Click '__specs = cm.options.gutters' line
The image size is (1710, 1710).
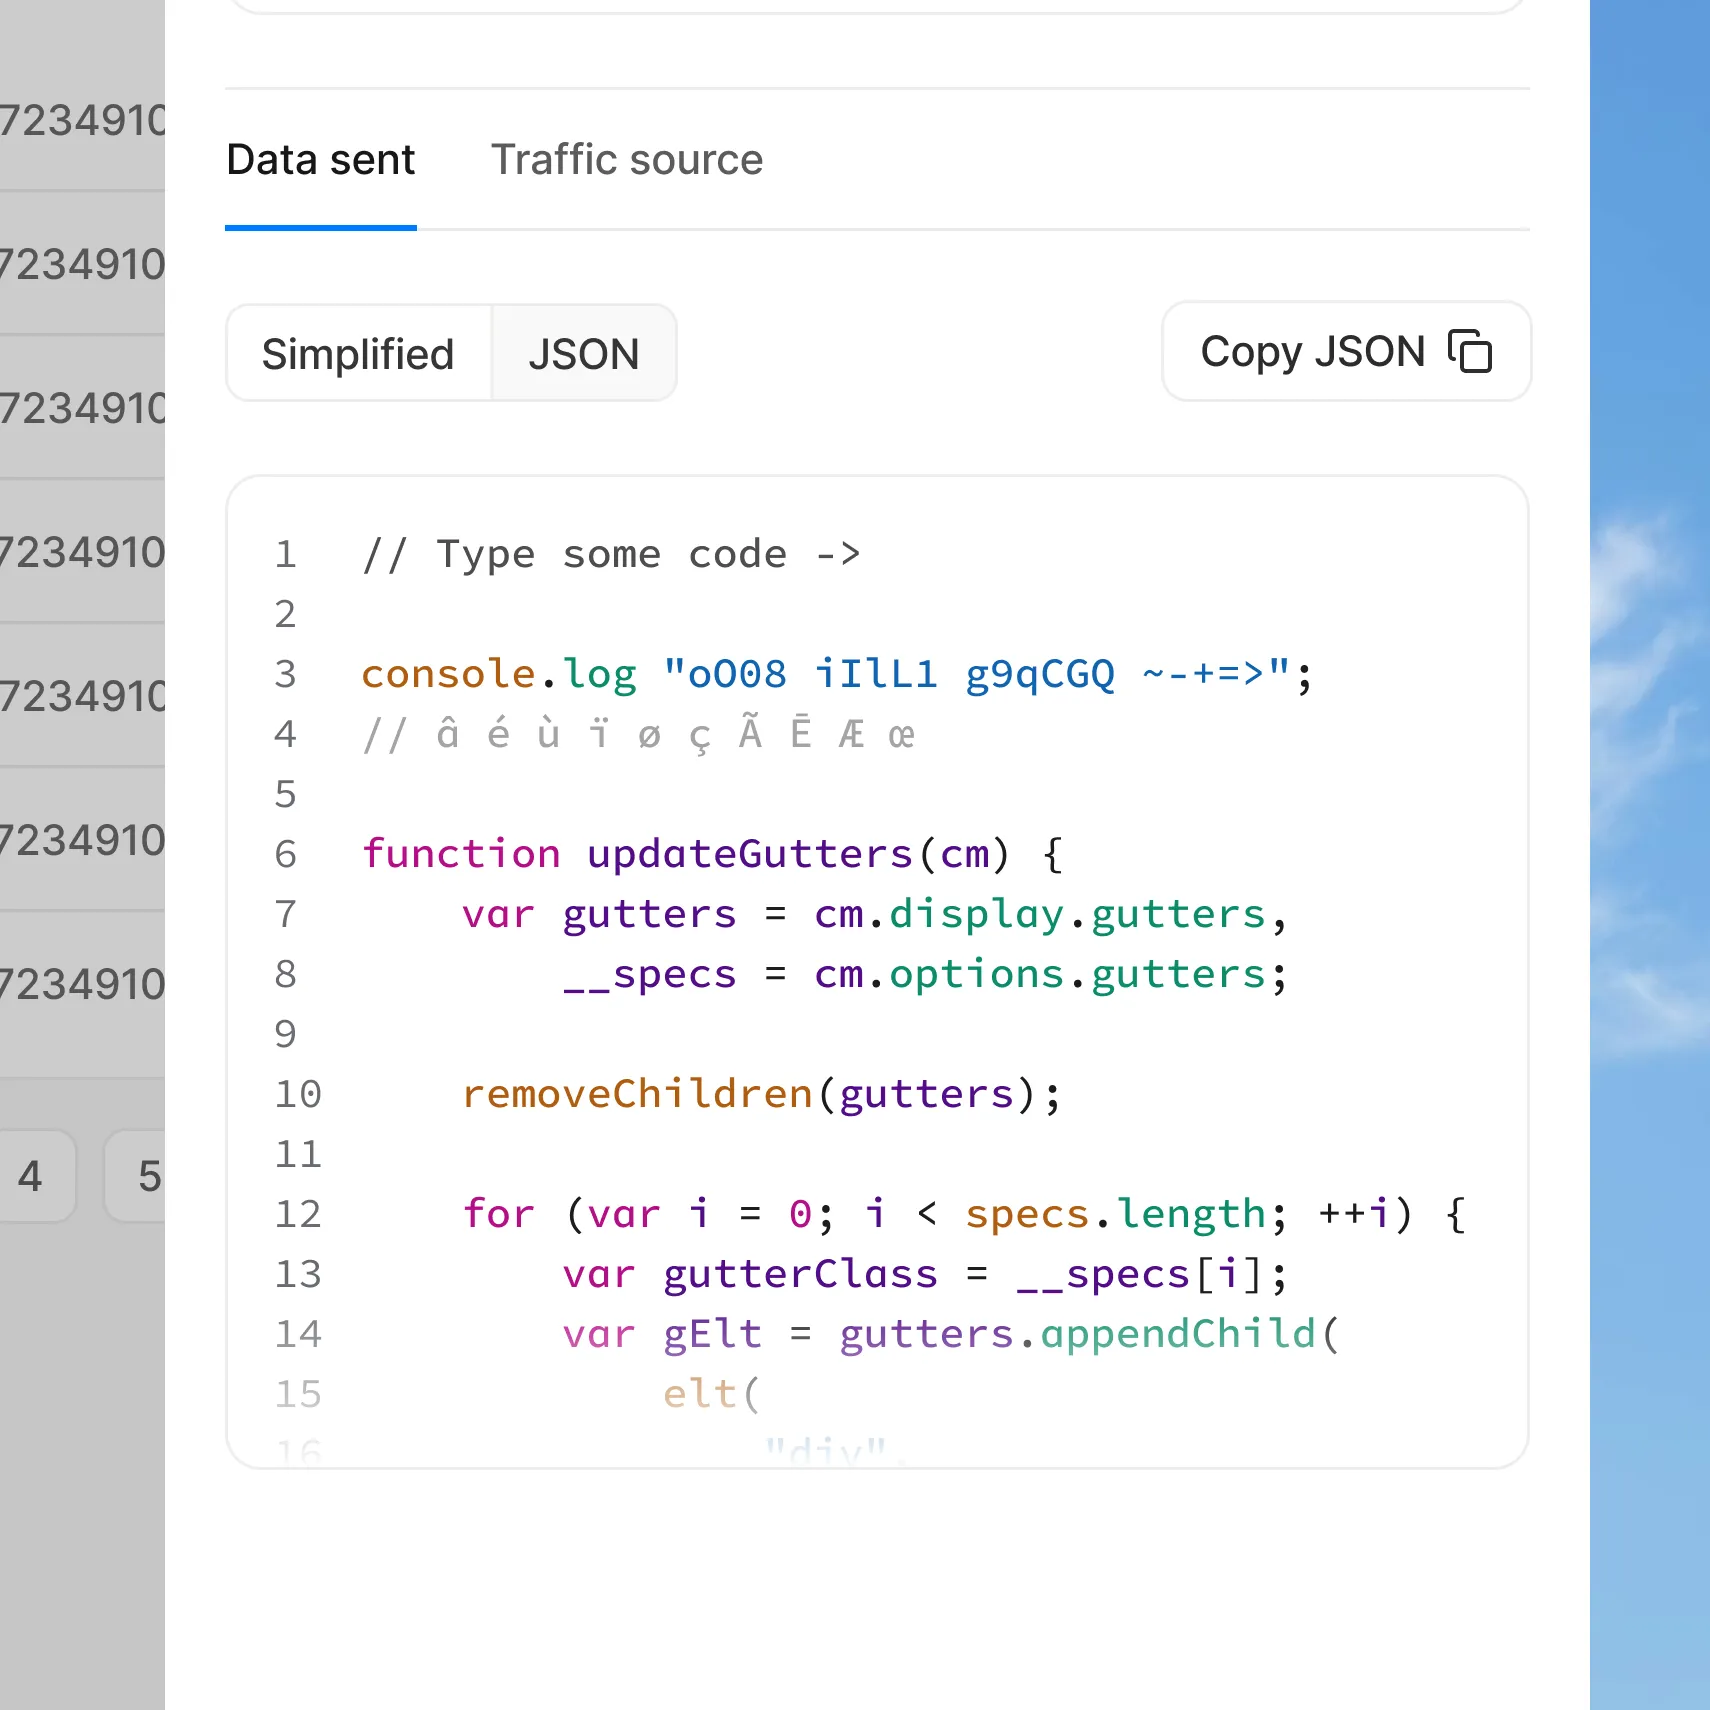point(925,974)
